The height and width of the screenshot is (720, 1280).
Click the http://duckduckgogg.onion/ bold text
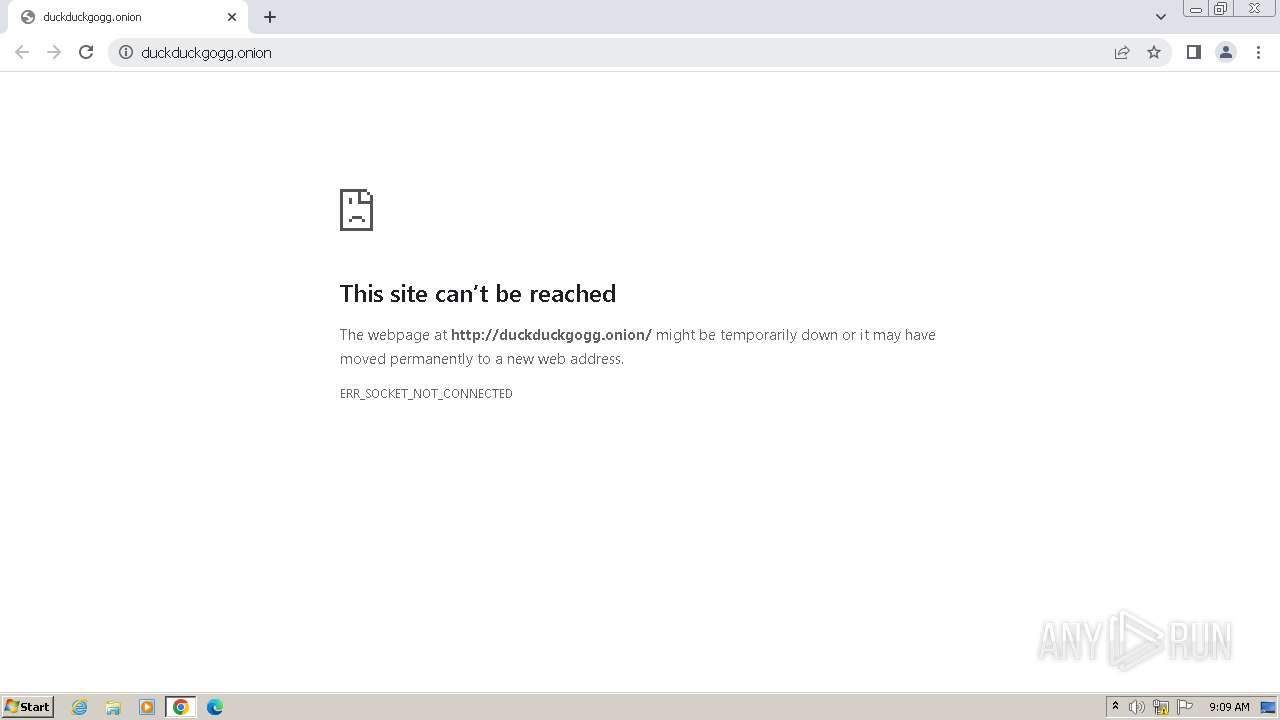pyautogui.click(x=551, y=335)
